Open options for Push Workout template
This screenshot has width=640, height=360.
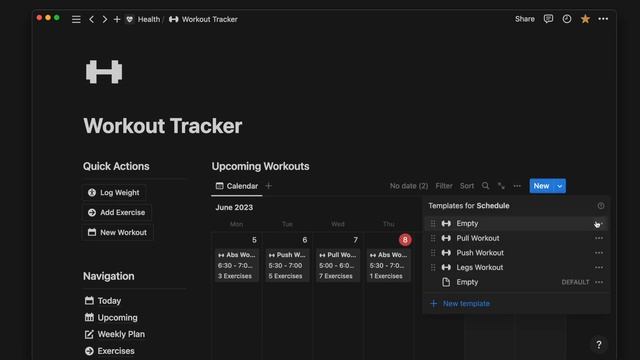coord(599,253)
